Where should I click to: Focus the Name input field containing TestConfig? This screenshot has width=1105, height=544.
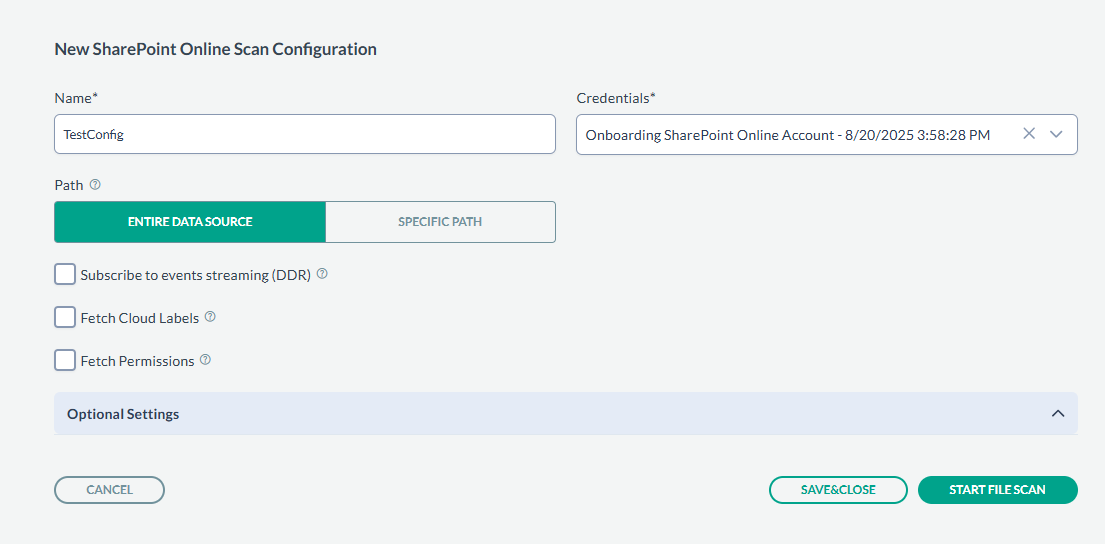point(304,134)
